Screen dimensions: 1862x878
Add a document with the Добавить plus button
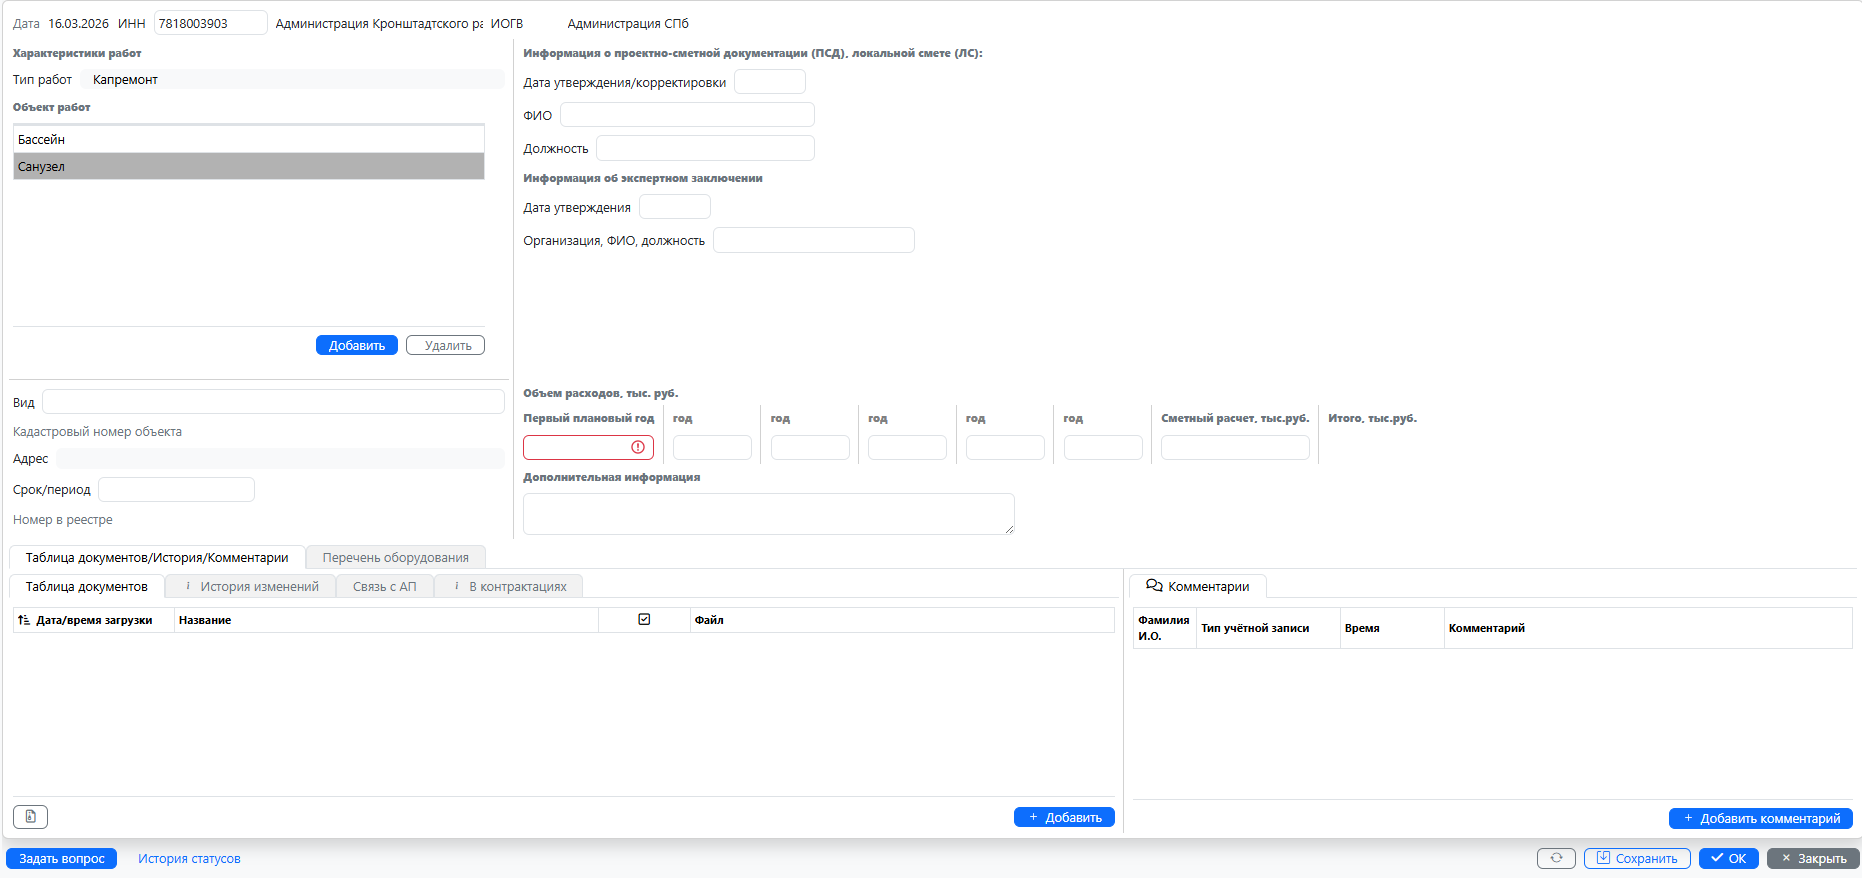(1064, 817)
